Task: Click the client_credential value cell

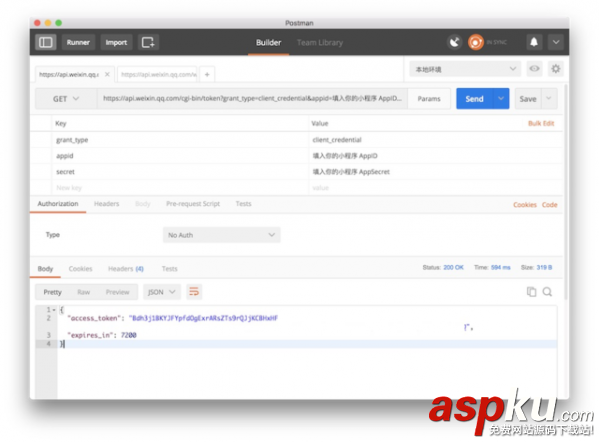Action: pyautogui.click(x=435, y=140)
